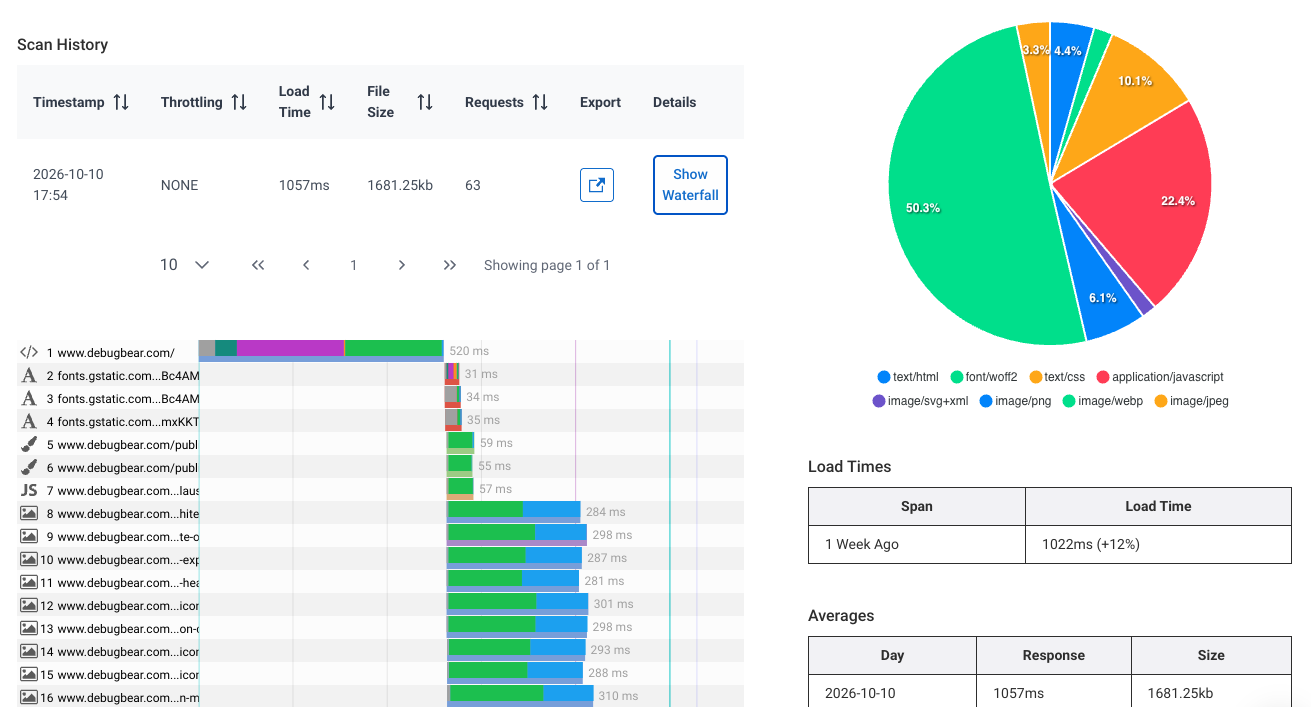Image resolution: width=1311 pixels, height=707 pixels.
Task: Select the stylesheet brush icon on request 6
Action: pos(29,467)
